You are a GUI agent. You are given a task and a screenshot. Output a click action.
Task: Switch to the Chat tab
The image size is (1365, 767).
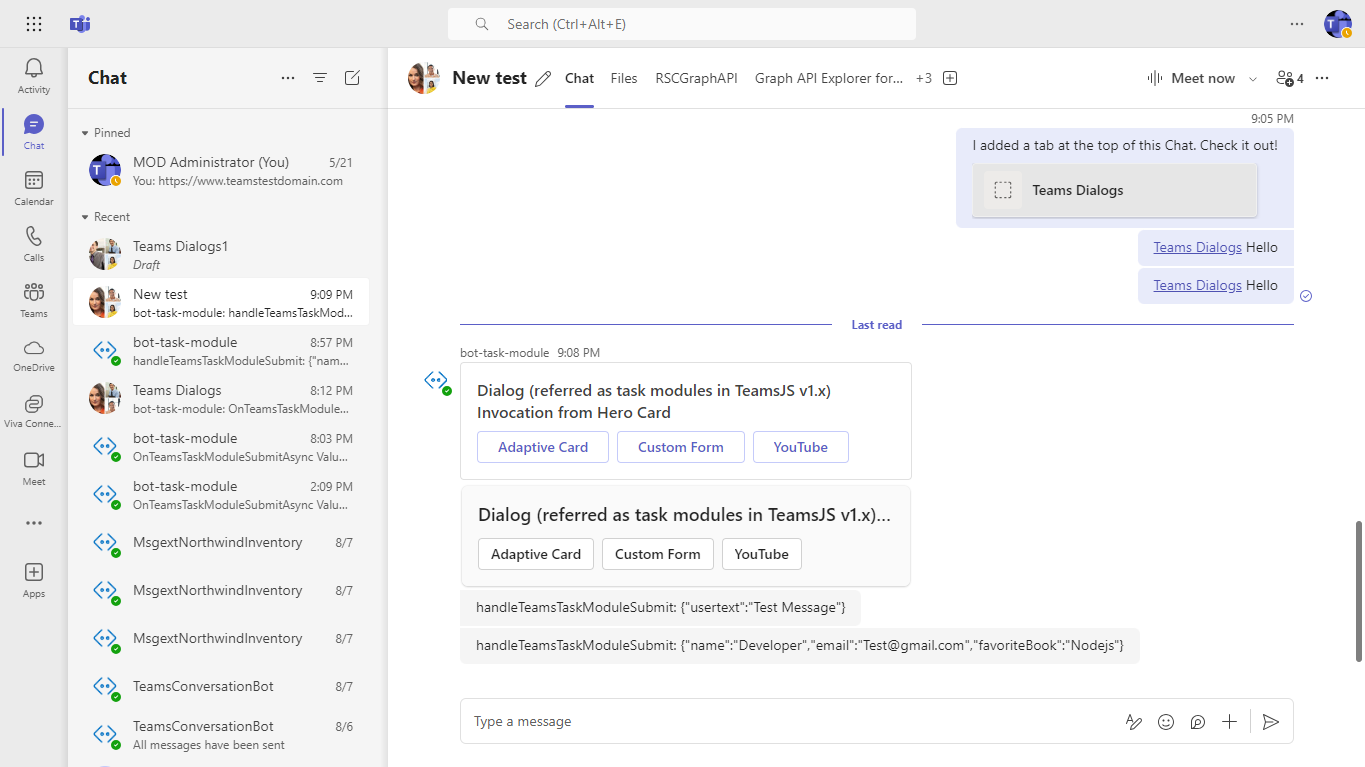[x=580, y=78]
